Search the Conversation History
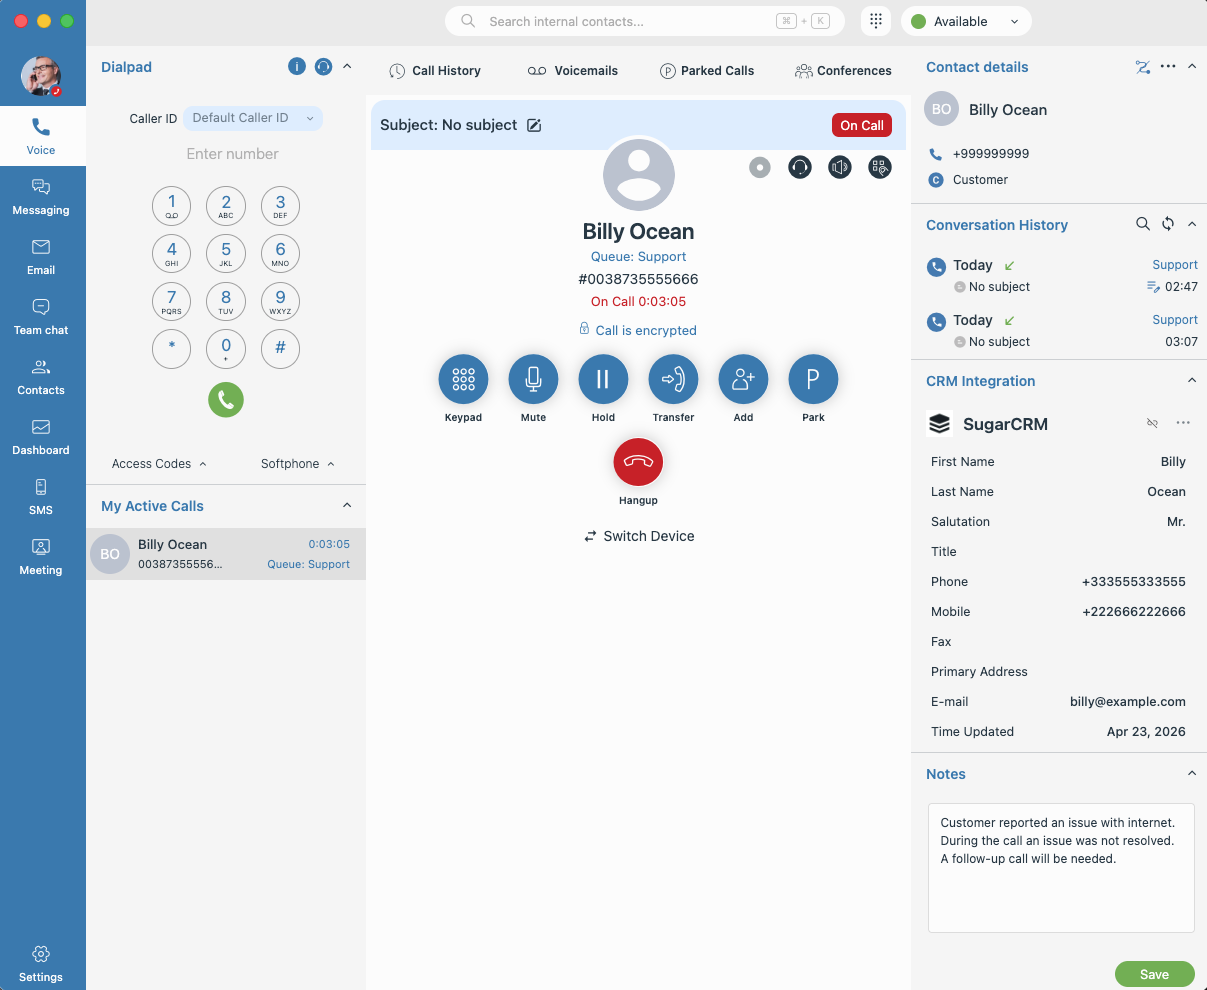This screenshot has width=1207, height=990. pos(1142,224)
